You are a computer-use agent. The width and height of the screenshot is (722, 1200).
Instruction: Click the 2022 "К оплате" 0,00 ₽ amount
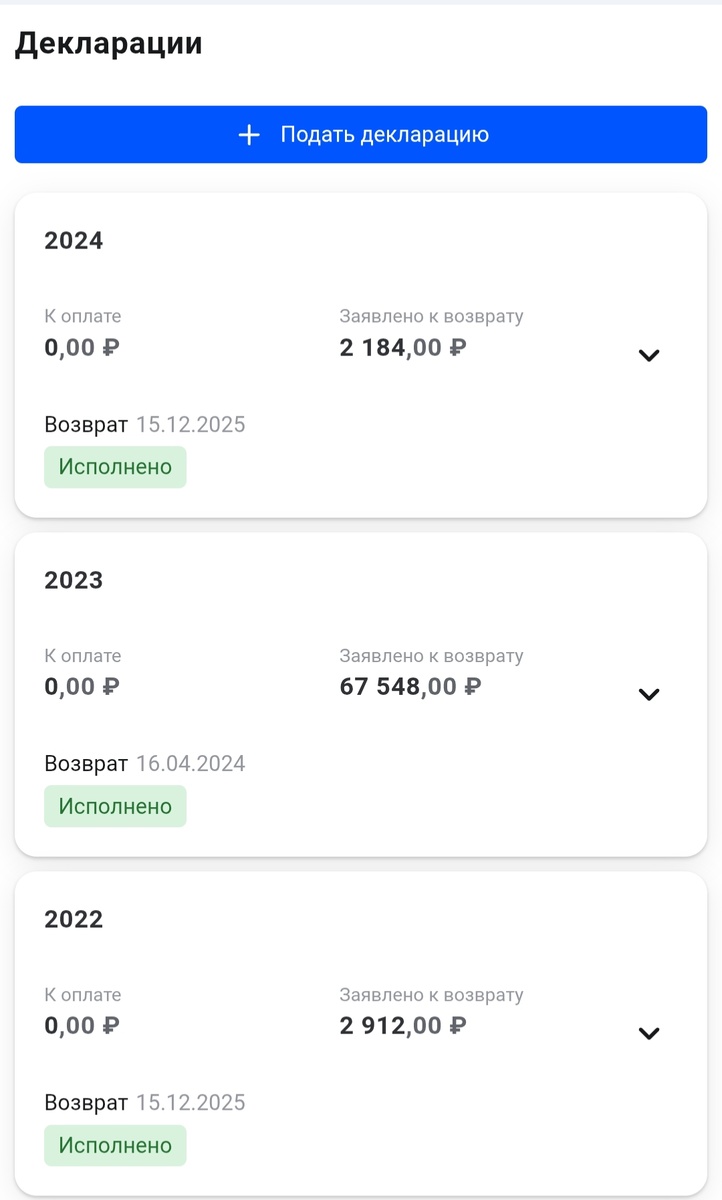82,1026
